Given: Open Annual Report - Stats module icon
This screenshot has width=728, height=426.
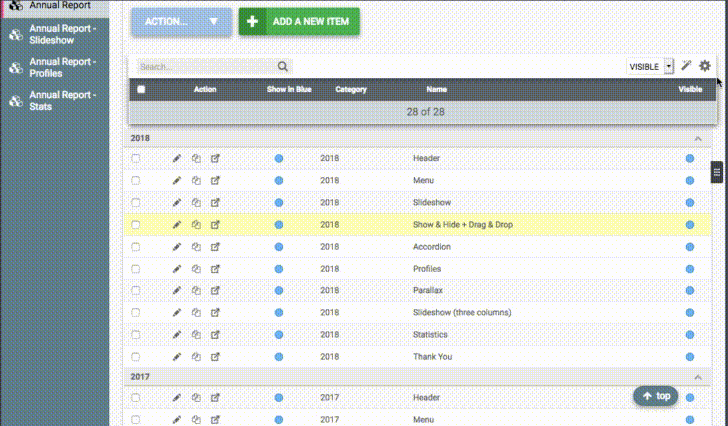Looking at the screenshot, I should (x=16, y=101).
